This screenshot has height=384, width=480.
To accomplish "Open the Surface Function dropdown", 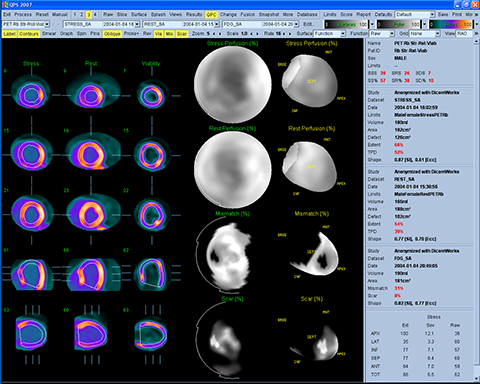I will (x=330, y=34).
